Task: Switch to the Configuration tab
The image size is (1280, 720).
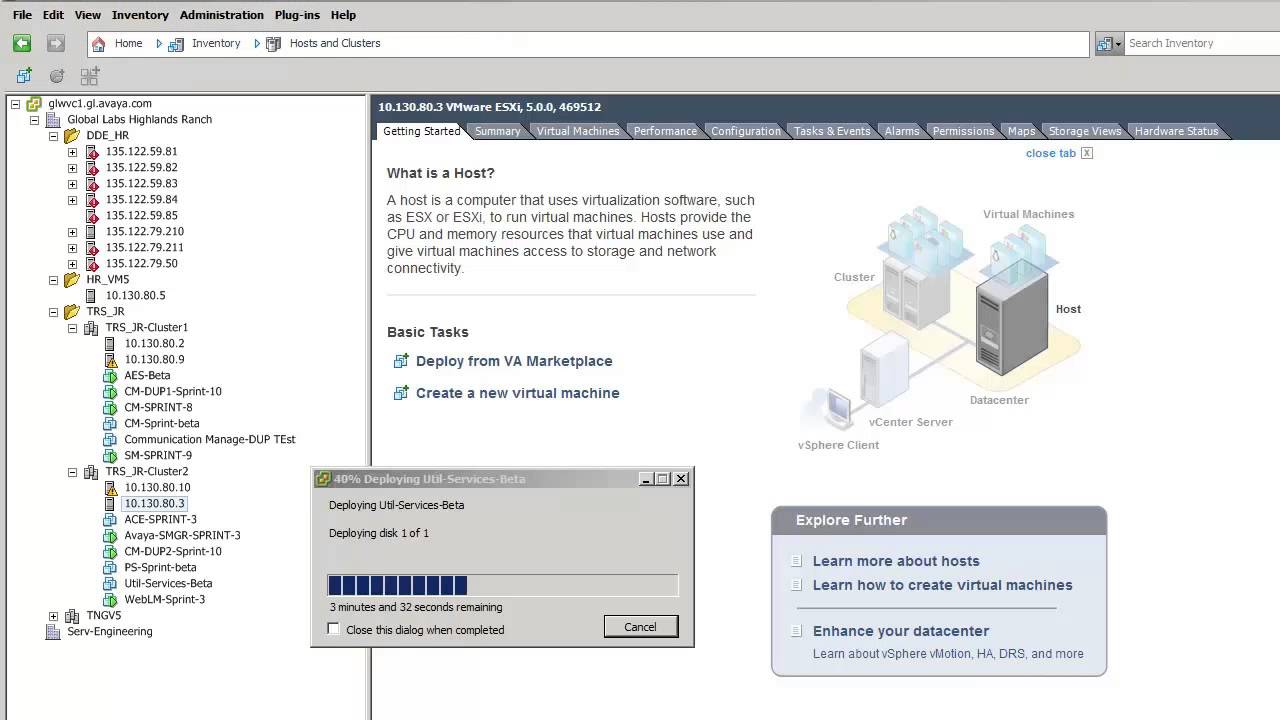Action: click(746, 131)
